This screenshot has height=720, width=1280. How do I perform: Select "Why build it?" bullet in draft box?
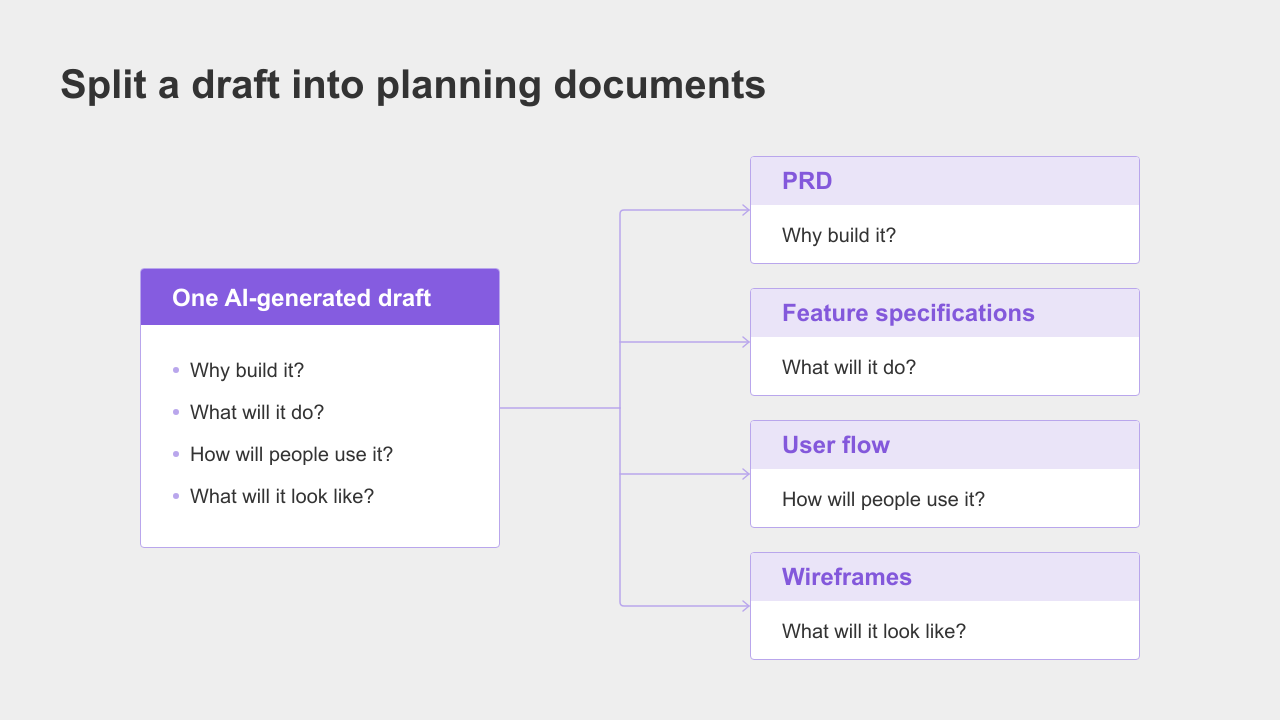[x=247, y=370]
